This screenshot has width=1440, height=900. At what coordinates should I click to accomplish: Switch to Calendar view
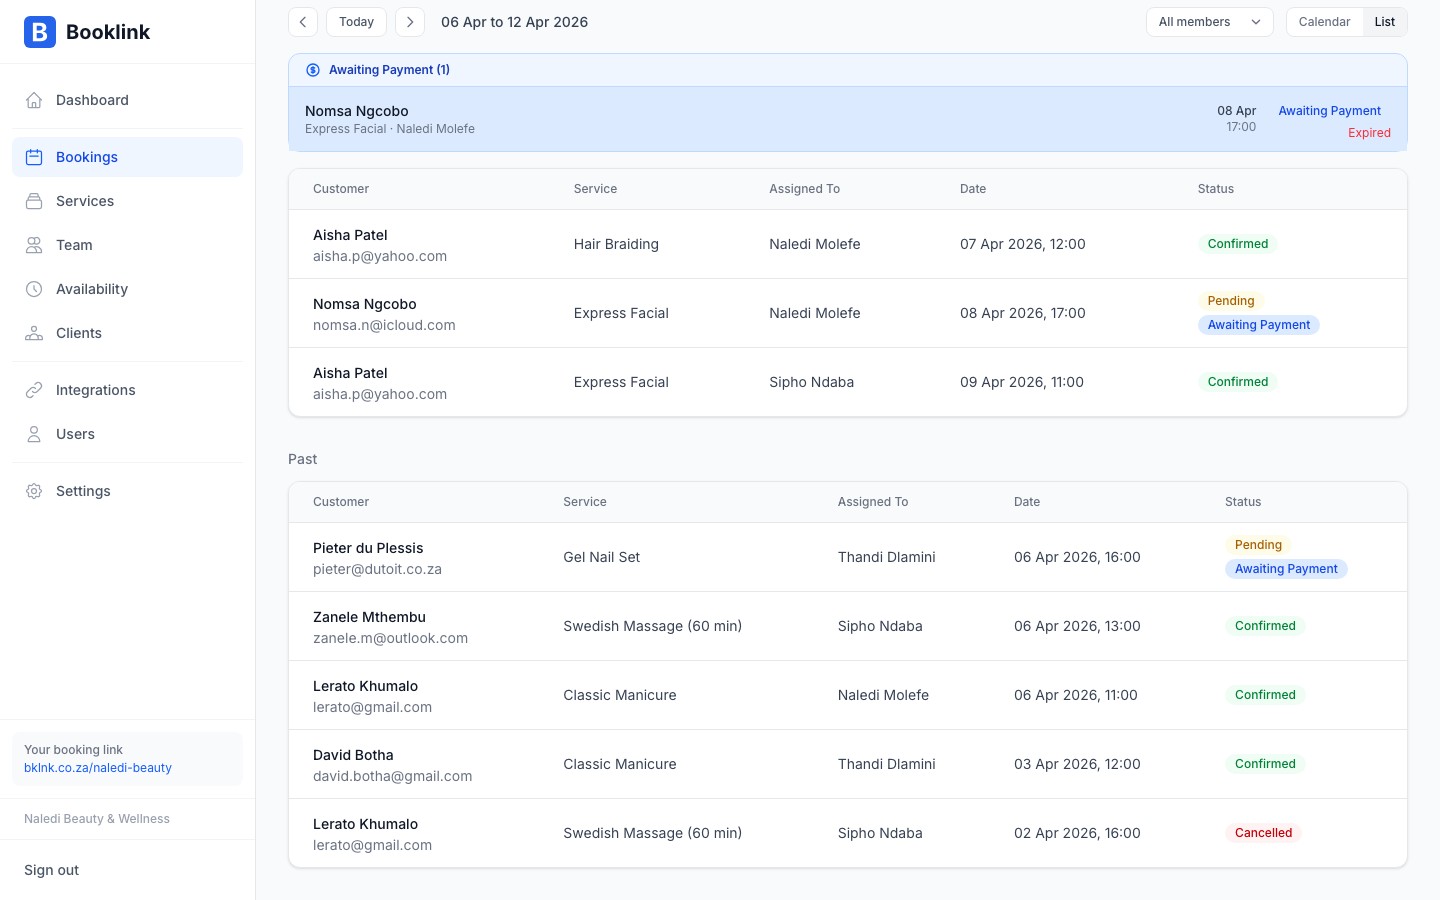(1324, 21)
